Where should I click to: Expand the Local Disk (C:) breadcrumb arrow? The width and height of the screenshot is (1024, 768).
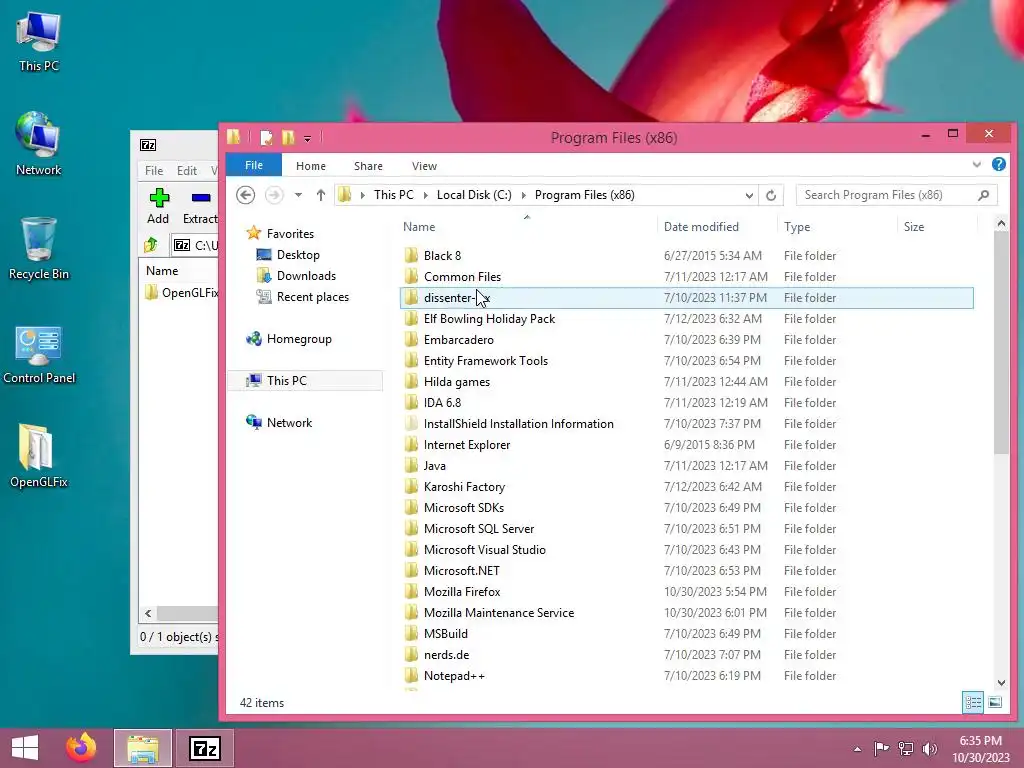point(523,195)
